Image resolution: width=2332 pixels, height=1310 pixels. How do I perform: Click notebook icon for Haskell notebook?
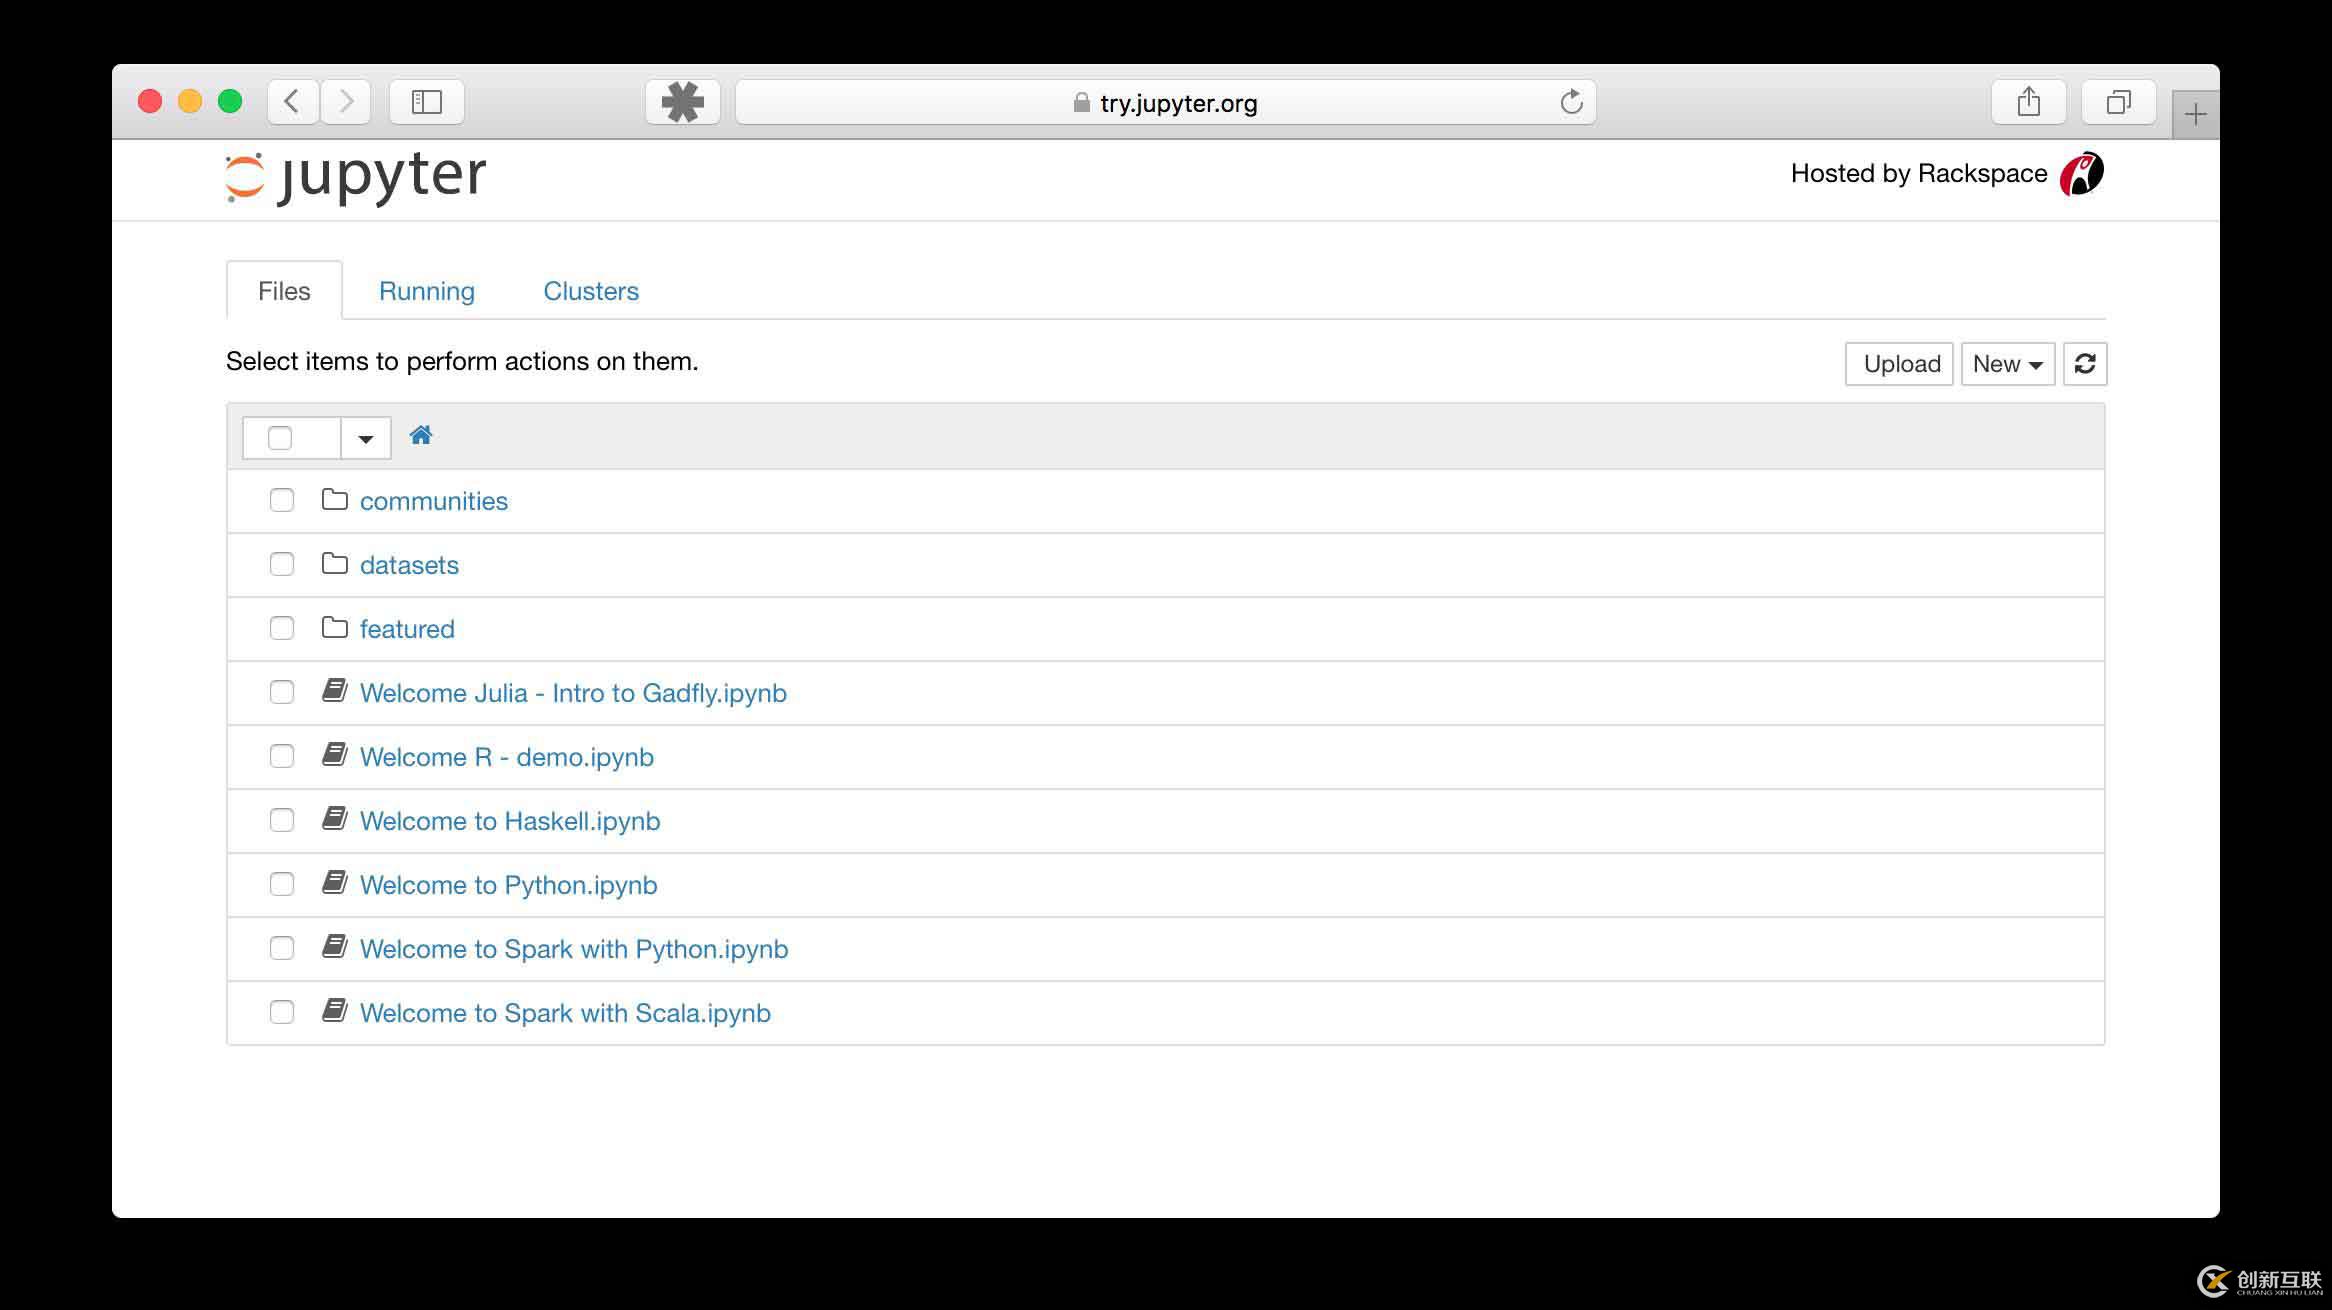[335, 818]
